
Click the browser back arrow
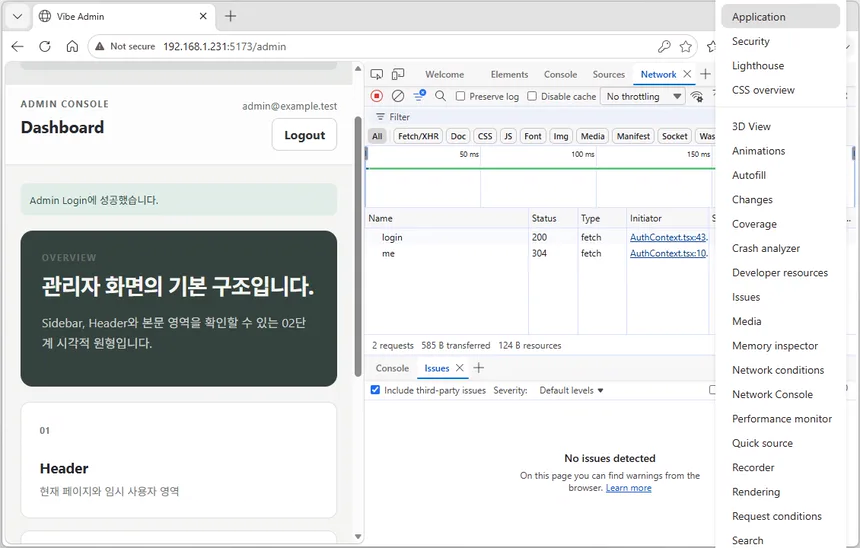tap(18, 47)
